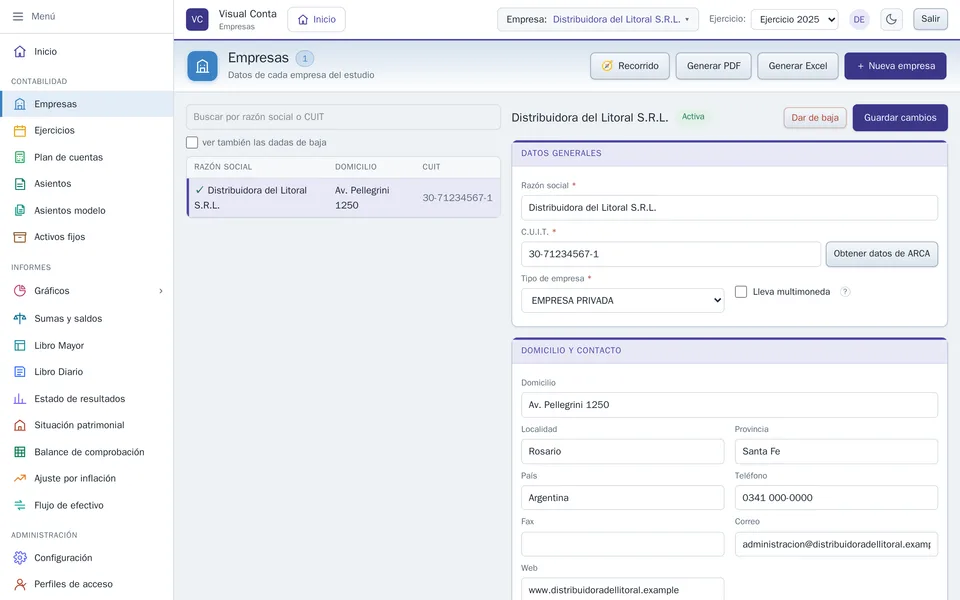
Task: Expand the Gráficos submenu chevron
Action: tap(161, 291)
